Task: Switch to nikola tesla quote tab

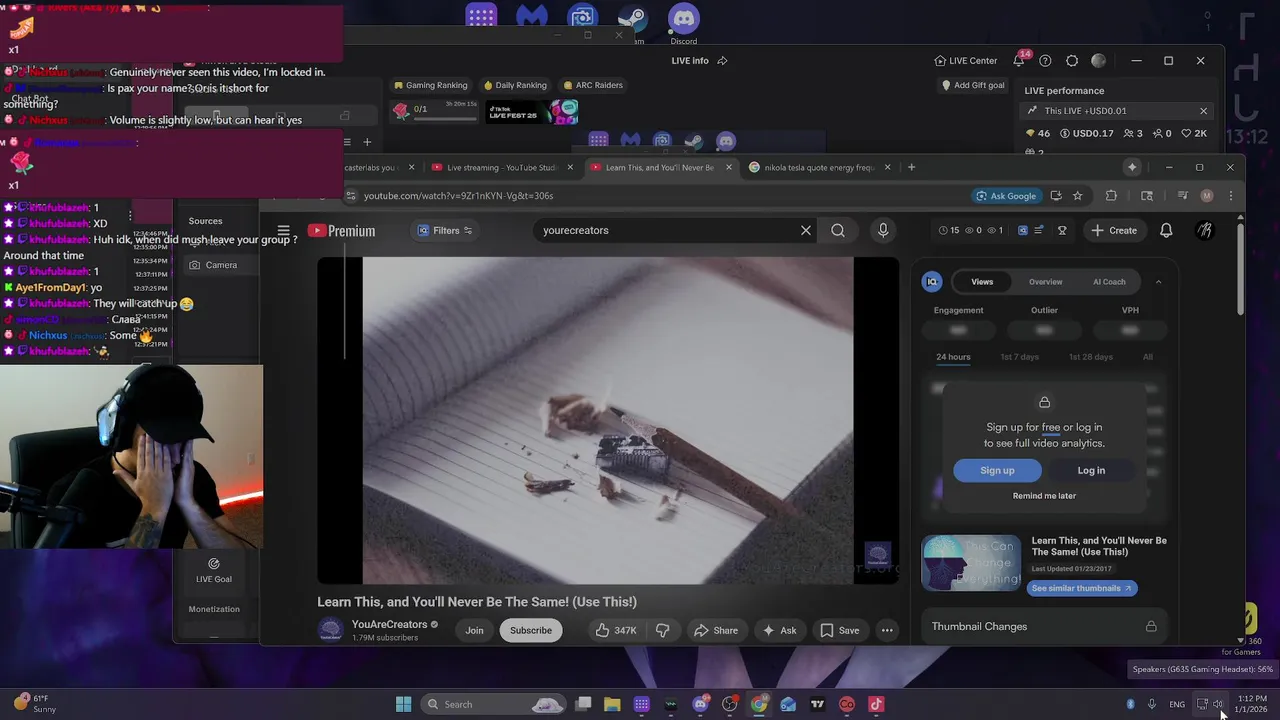Action: [820, 168]
